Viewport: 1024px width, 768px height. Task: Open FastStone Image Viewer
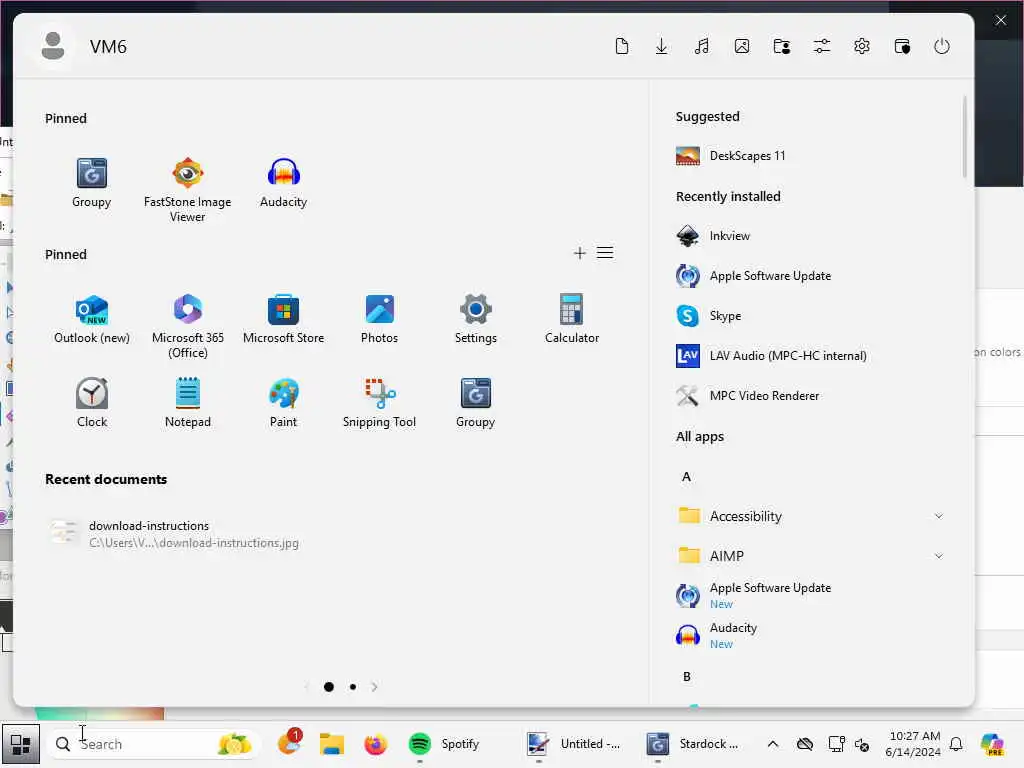(x=187, y=190)
